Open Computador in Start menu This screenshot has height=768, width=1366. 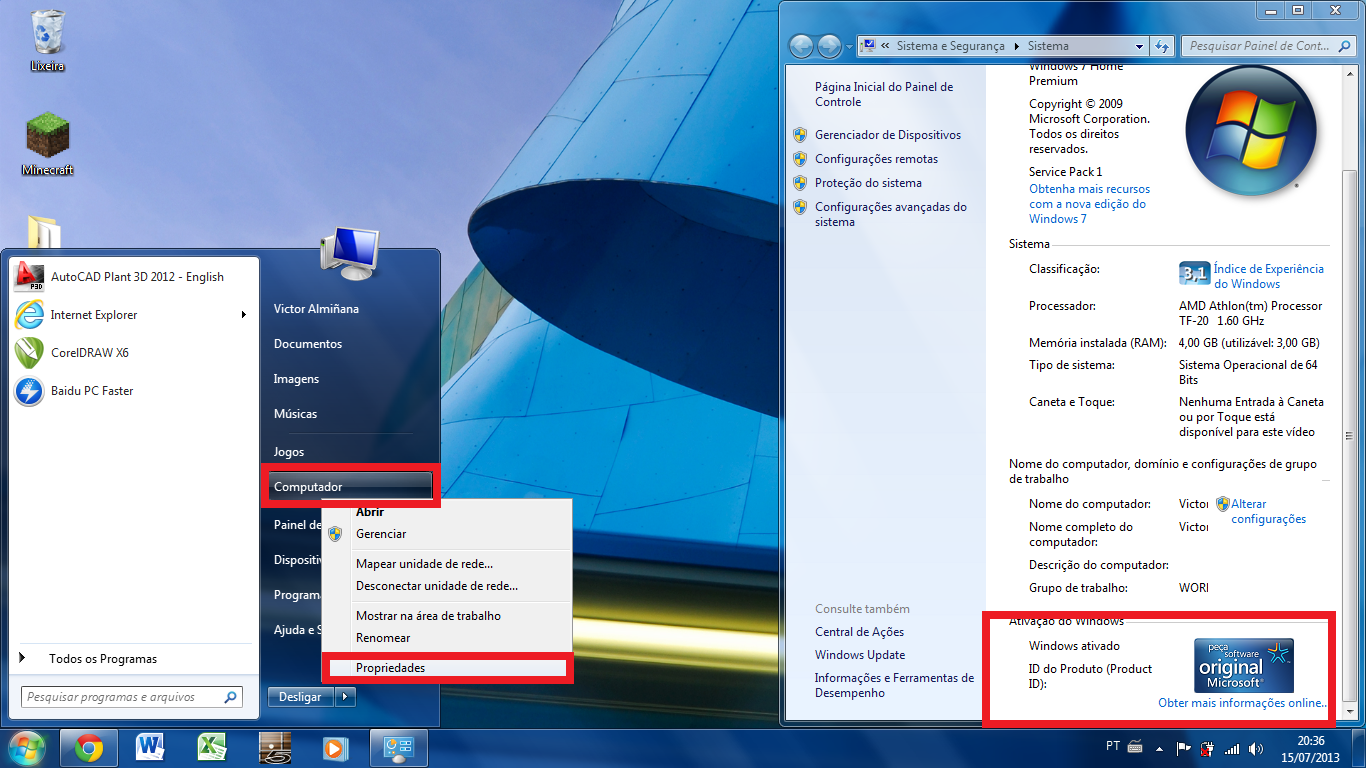[x=351, y=487]
